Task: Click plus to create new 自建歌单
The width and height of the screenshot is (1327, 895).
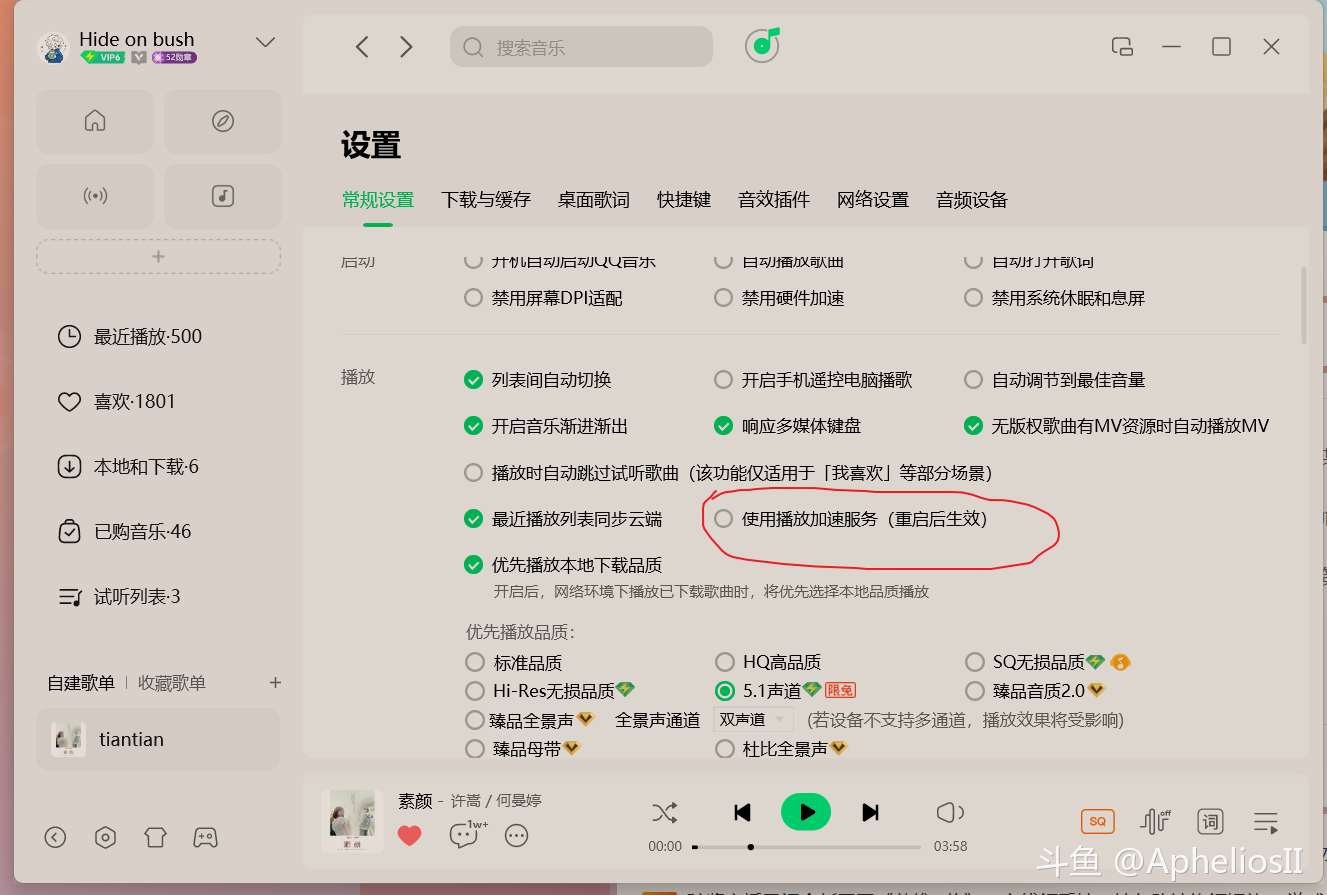Action: pyautogui.click(x=275, y=683)
